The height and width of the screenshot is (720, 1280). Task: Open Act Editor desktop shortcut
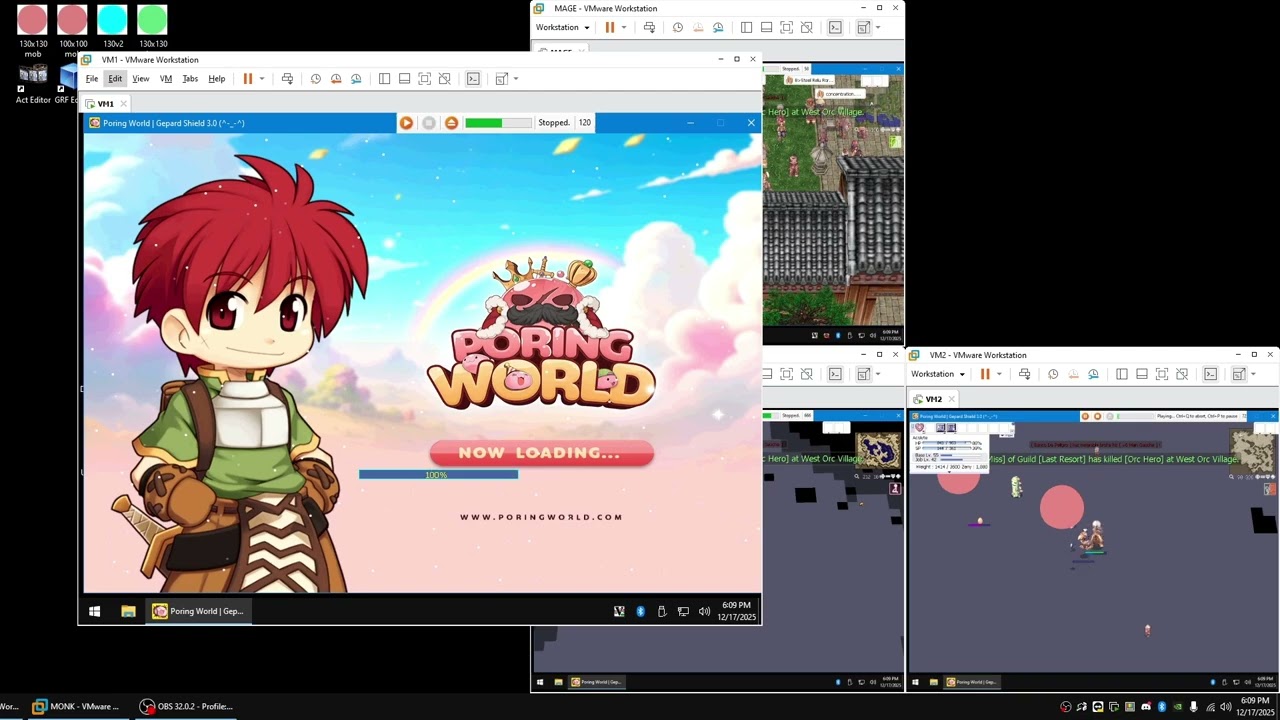click(33, 84)
